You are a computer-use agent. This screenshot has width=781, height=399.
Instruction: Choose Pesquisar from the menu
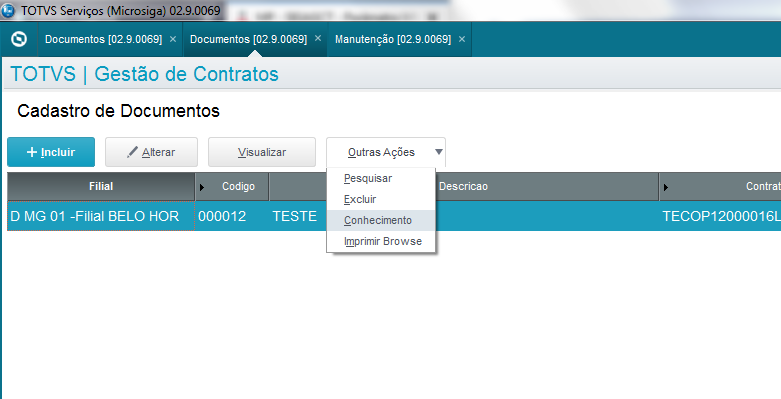(381, 178)
